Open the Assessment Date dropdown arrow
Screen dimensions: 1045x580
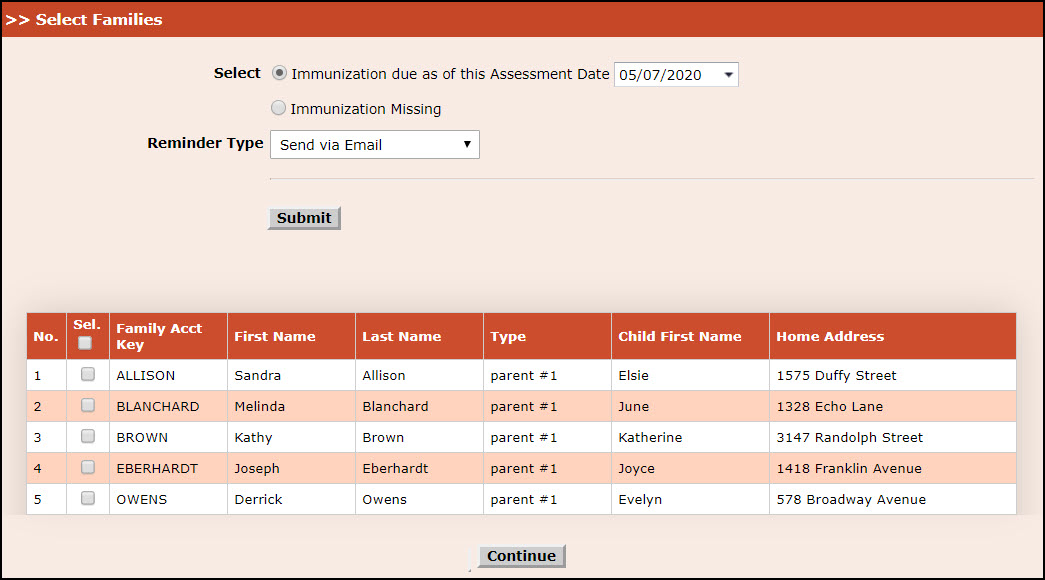tap(728, 75)
